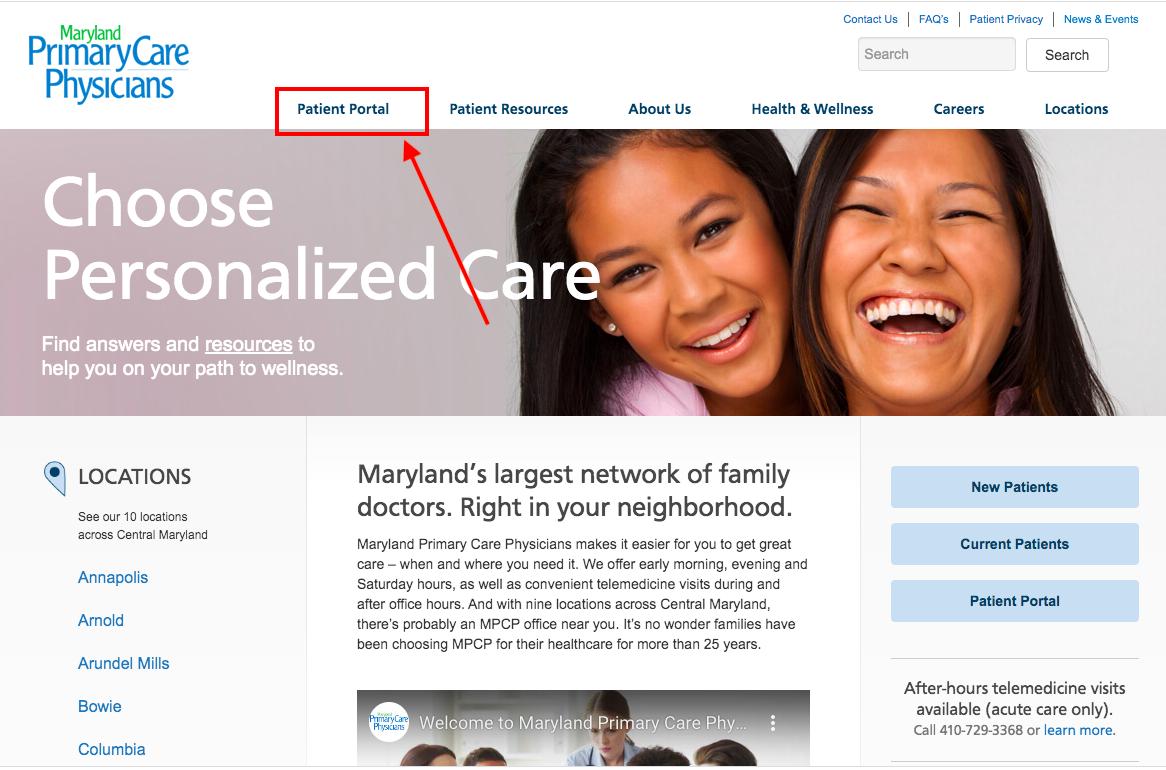Click the New Patients button

coord(1014,487)
